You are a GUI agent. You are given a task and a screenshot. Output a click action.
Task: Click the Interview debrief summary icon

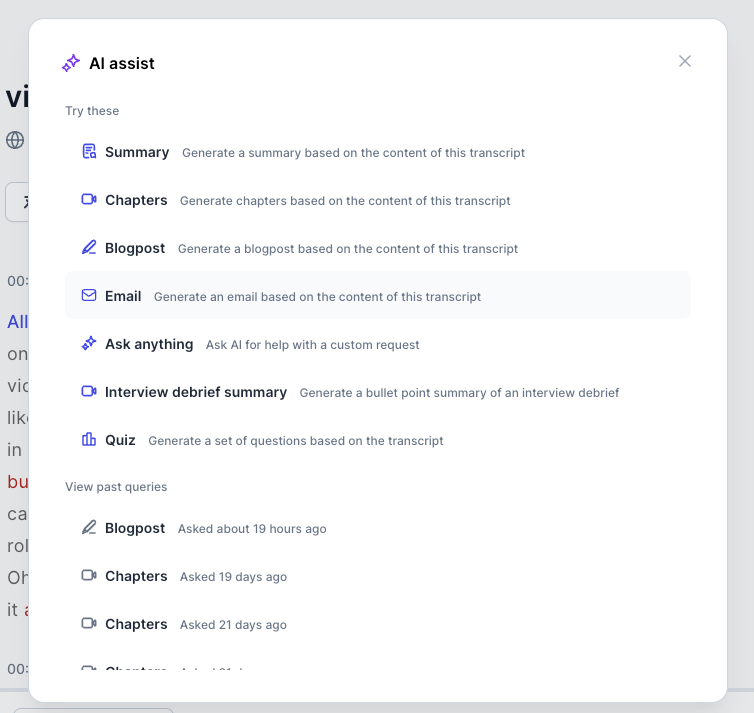point(89,392)
